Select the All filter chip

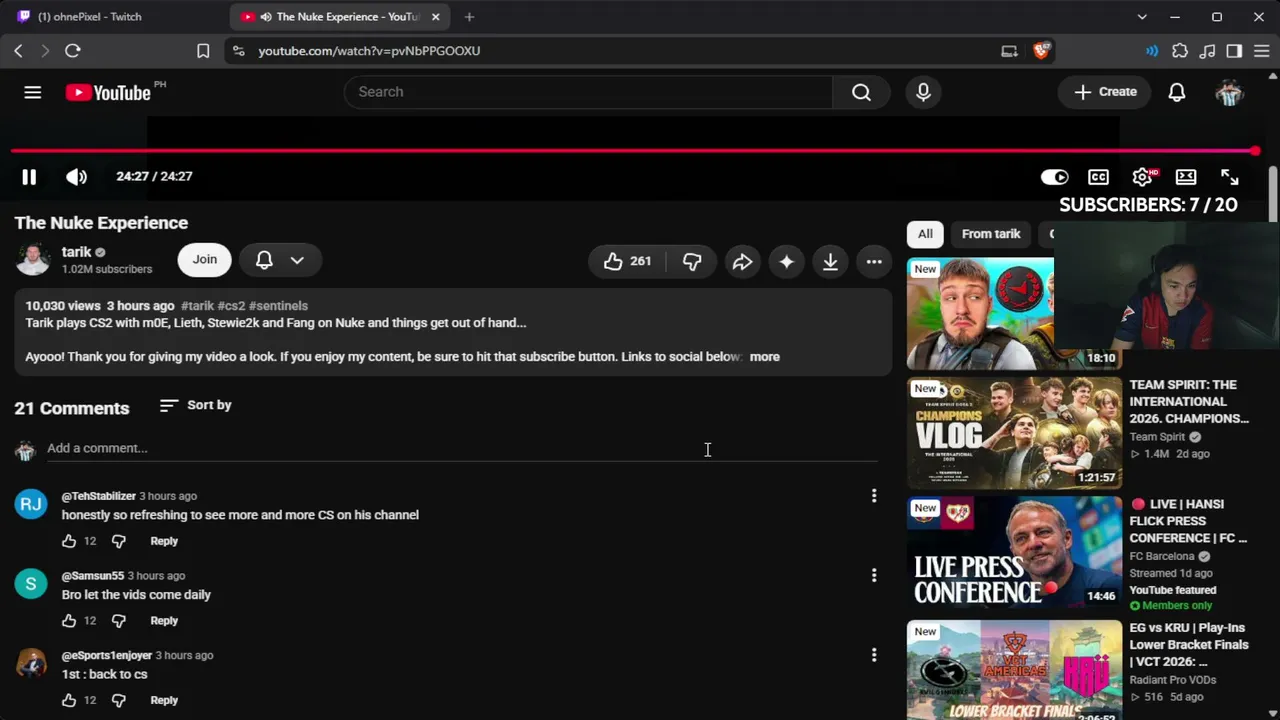click(925, 234)
